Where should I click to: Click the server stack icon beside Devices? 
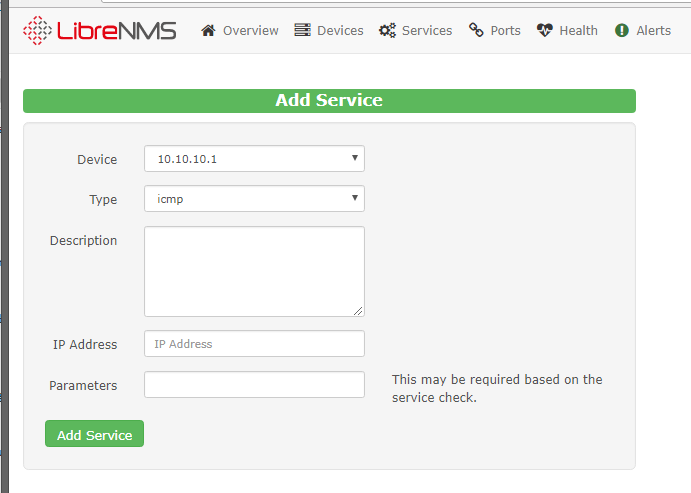click(302, 30)
